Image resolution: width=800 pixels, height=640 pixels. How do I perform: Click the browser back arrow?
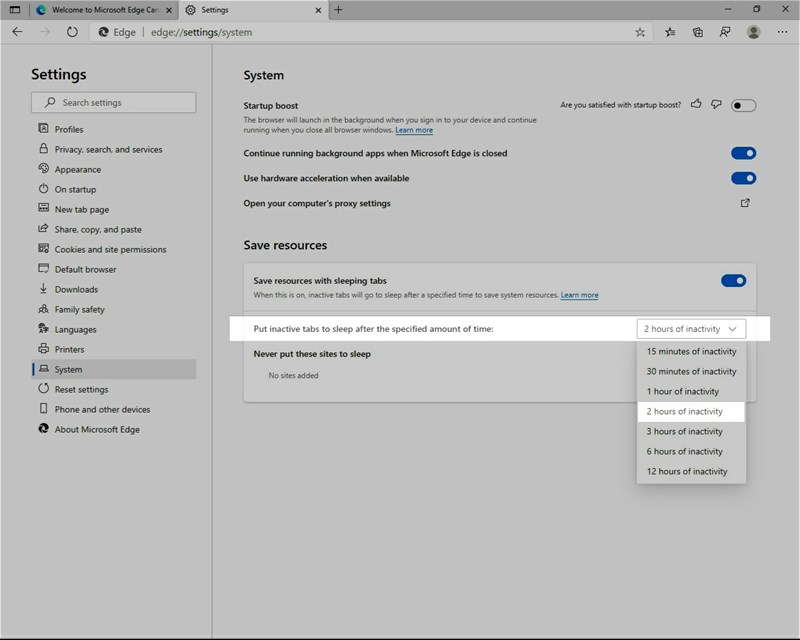pos(17,32)
